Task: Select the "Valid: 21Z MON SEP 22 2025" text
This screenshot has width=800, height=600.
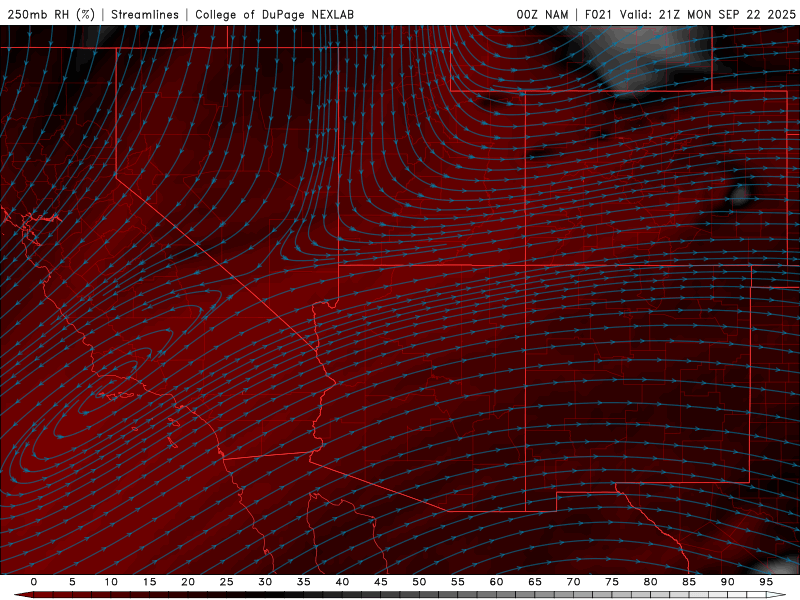Action: pyautogui.click(x=708, y=14)
